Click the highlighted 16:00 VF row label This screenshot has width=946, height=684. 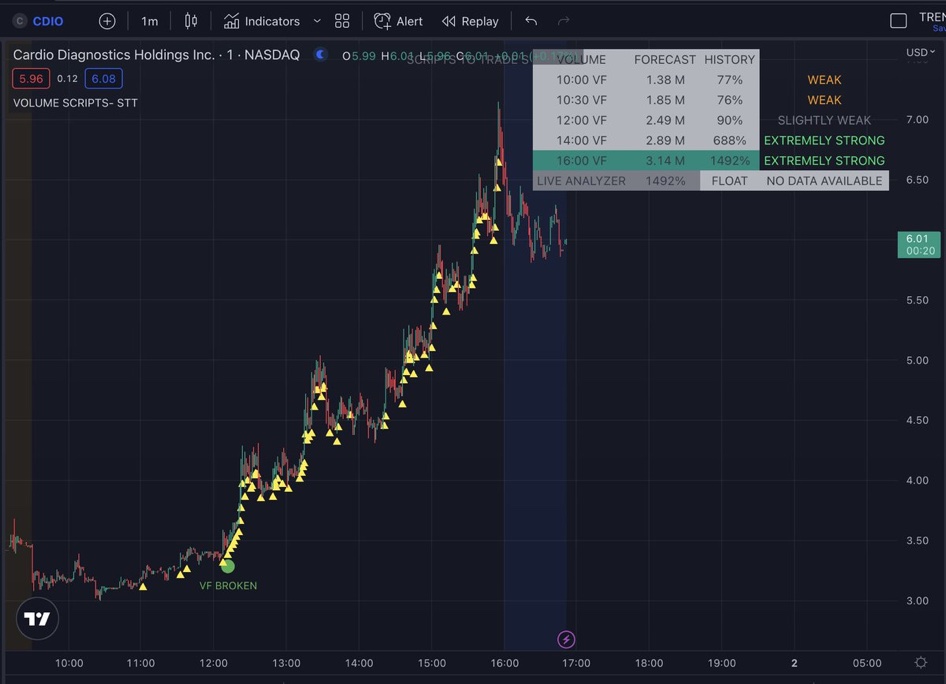coord(581,160)
